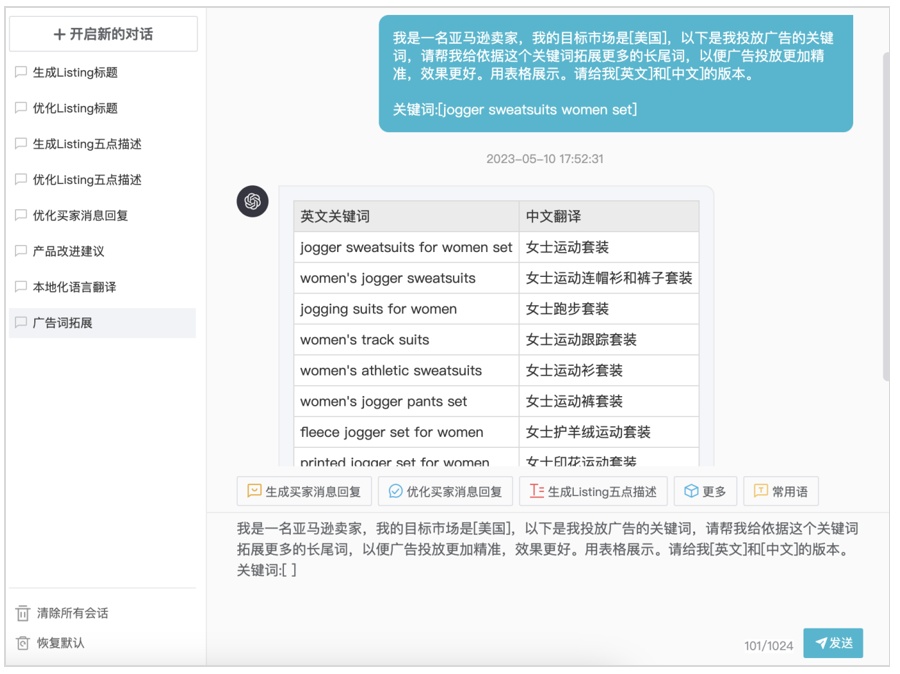This screenshot has width=900, height=674.
Task: Click the checkmark icon on 优化买家消息回复 shortcut
Action: [395, 491]
